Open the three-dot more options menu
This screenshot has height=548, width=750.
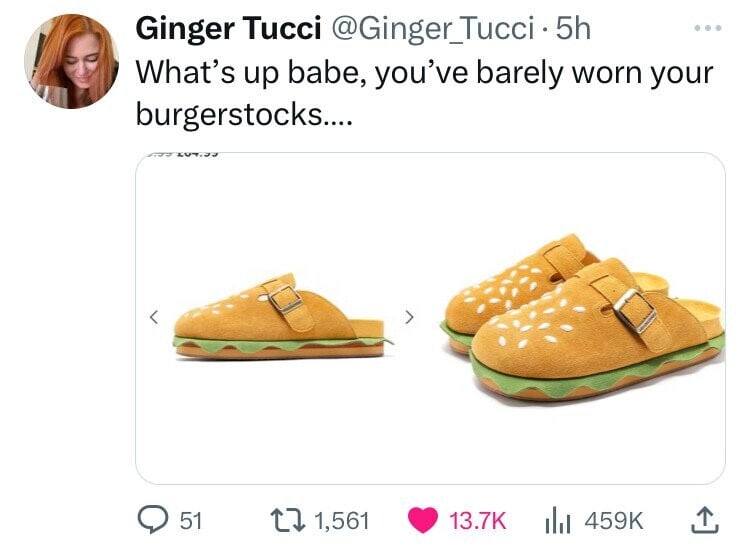[x=708, y=29]
